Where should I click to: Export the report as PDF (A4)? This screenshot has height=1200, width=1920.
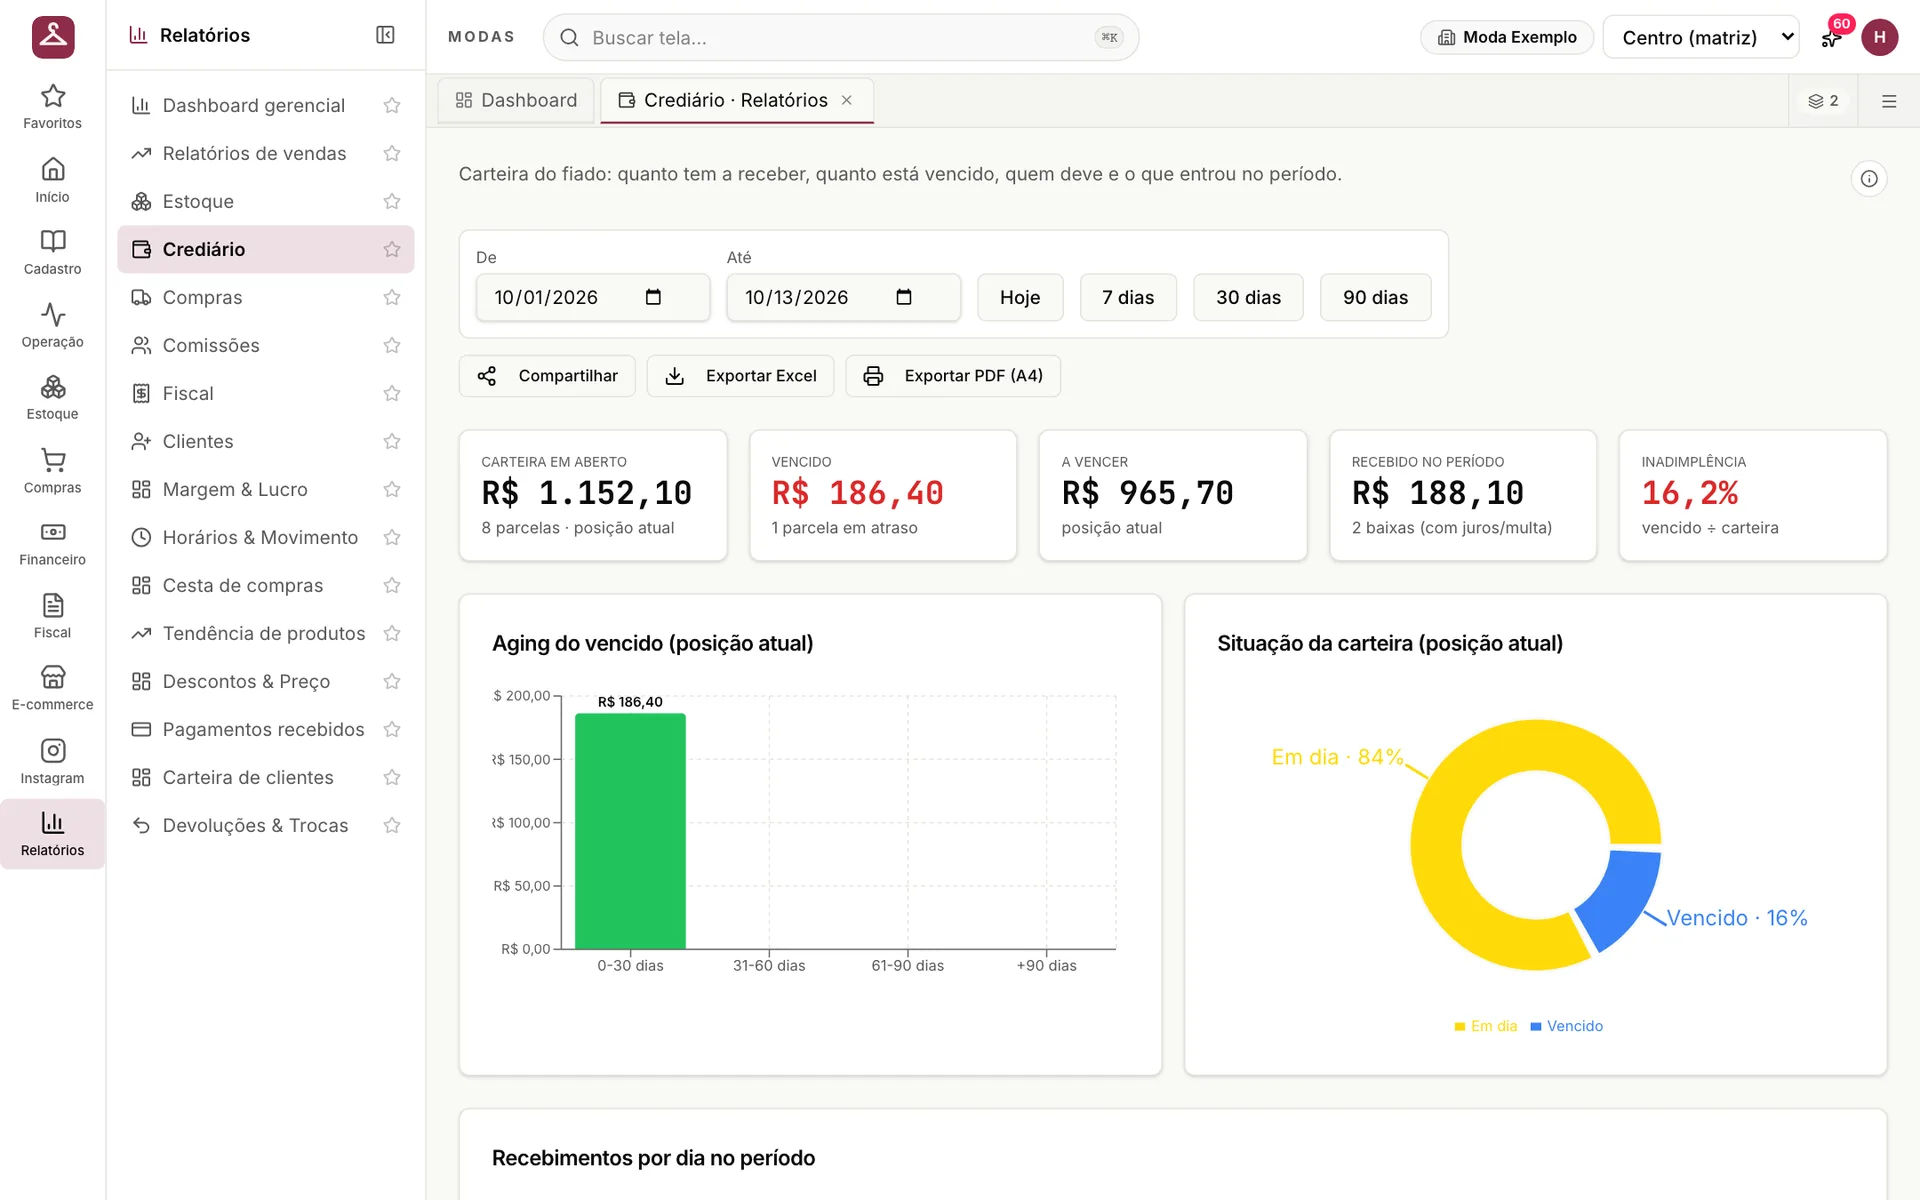[x=953, y=376]
